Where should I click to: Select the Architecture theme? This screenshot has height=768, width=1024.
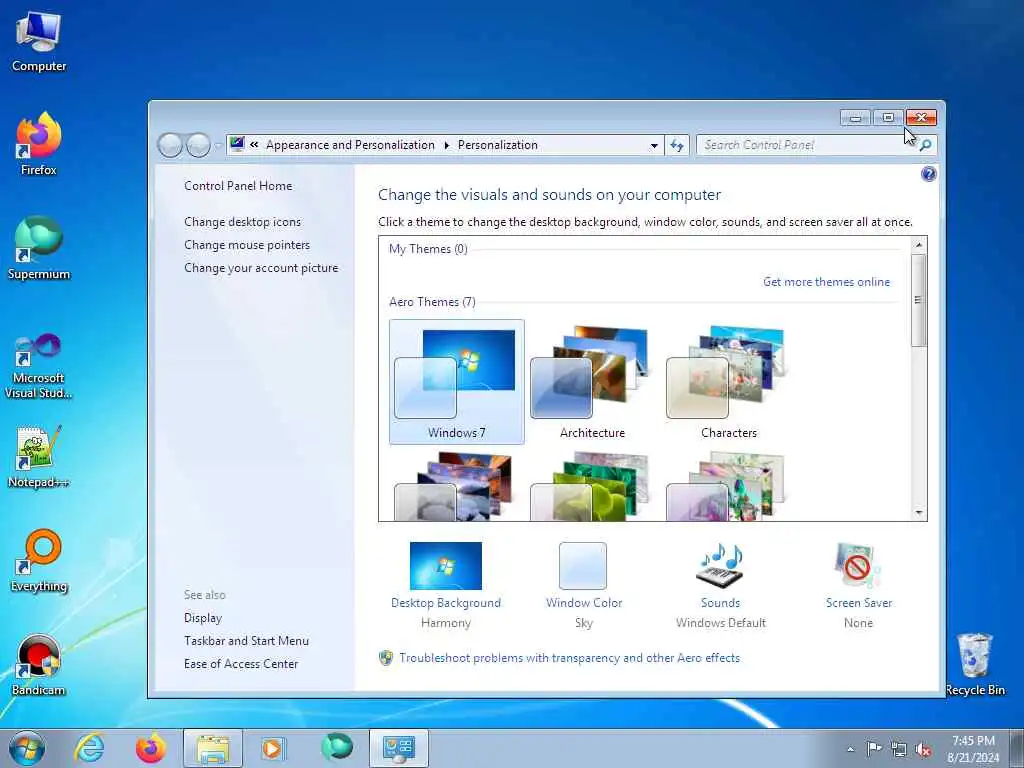[x=592, y=382]
